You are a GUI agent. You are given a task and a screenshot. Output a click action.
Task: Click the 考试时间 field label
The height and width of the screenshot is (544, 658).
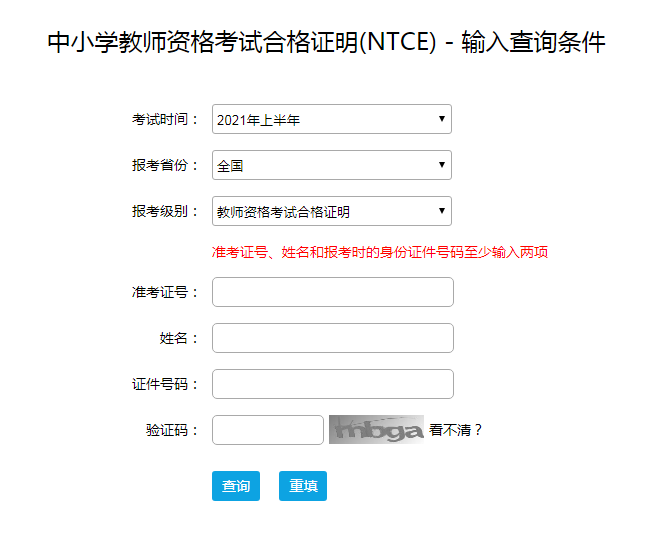click(x=166, y=120)
